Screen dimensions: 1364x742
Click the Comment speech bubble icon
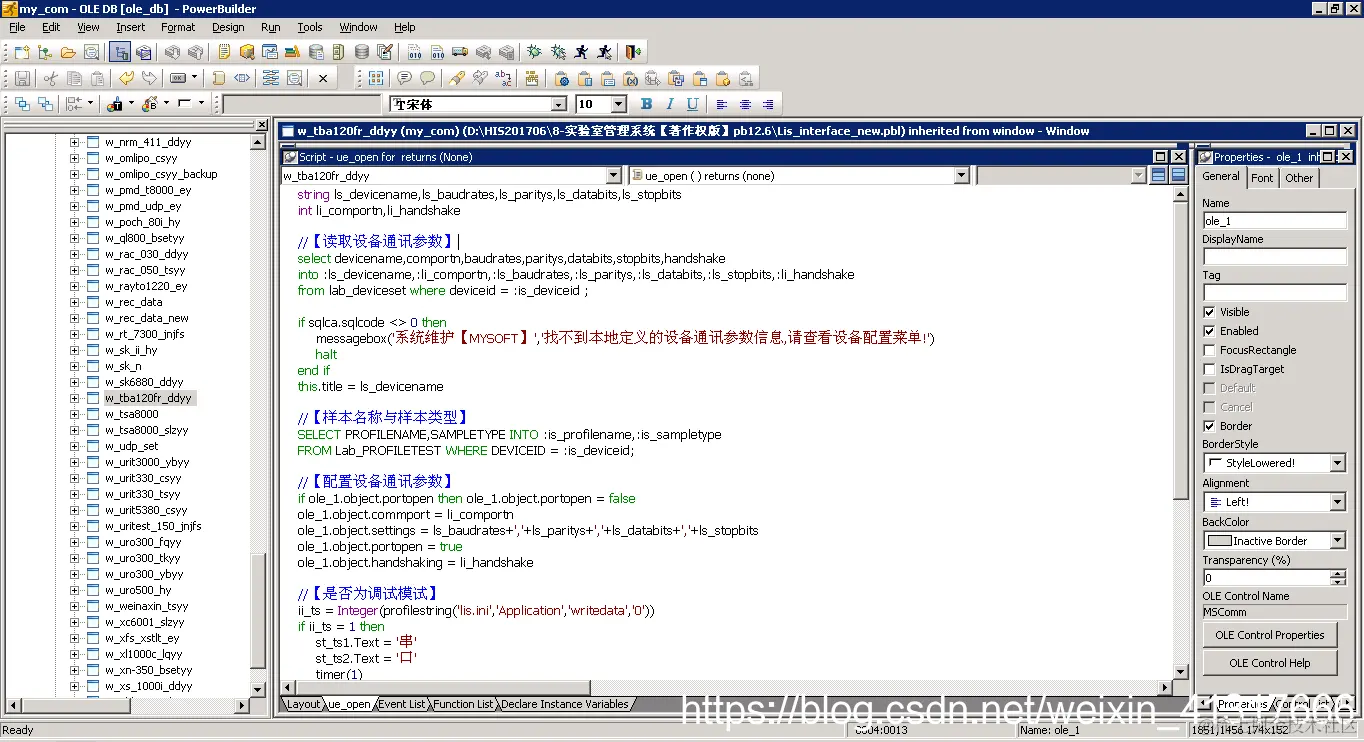tap(404, 78)
